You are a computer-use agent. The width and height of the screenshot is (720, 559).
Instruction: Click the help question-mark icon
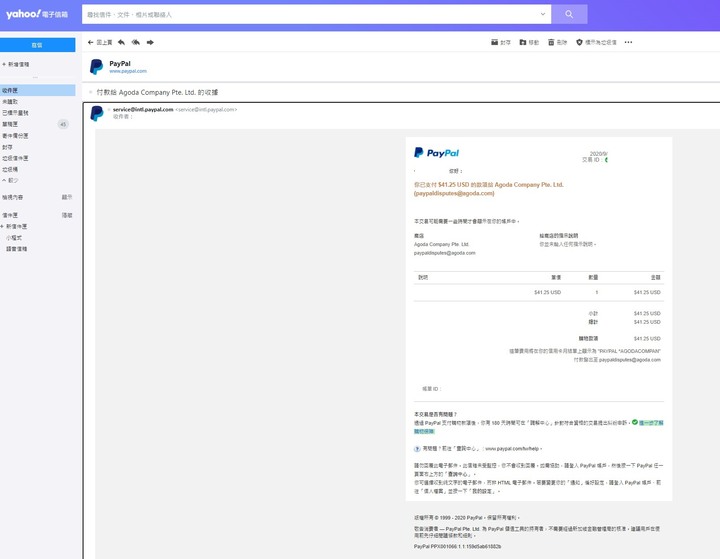pos(417,449)
